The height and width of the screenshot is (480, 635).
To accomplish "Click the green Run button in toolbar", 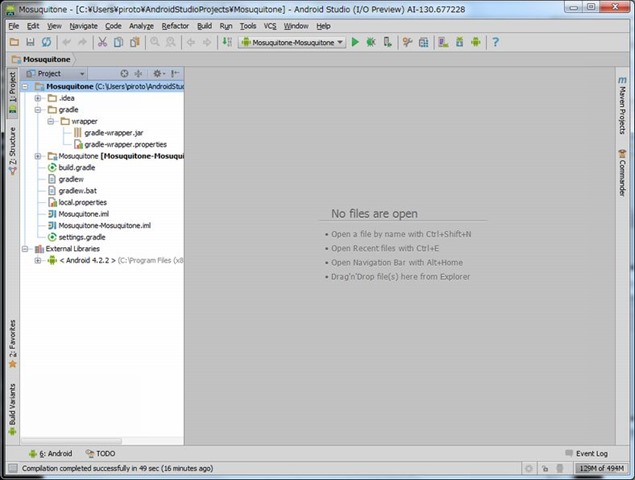I will point(355,42).
